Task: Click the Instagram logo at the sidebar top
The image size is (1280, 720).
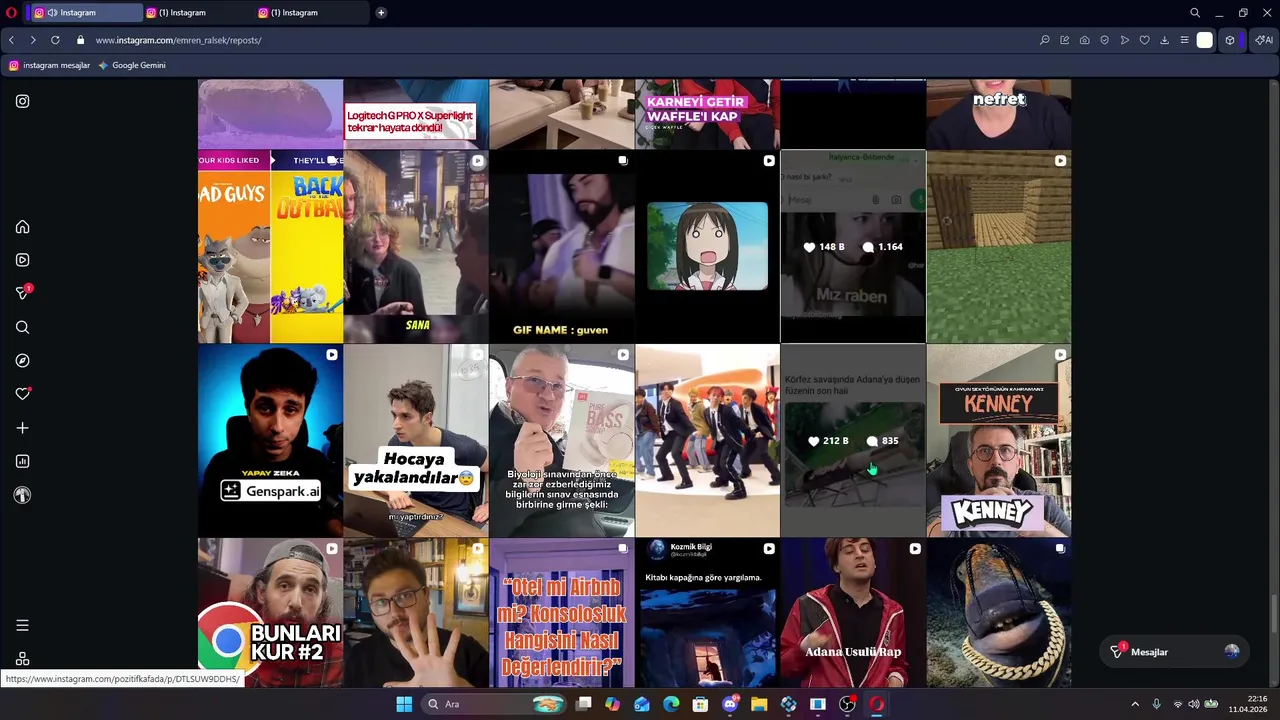Action: point(22,101)
